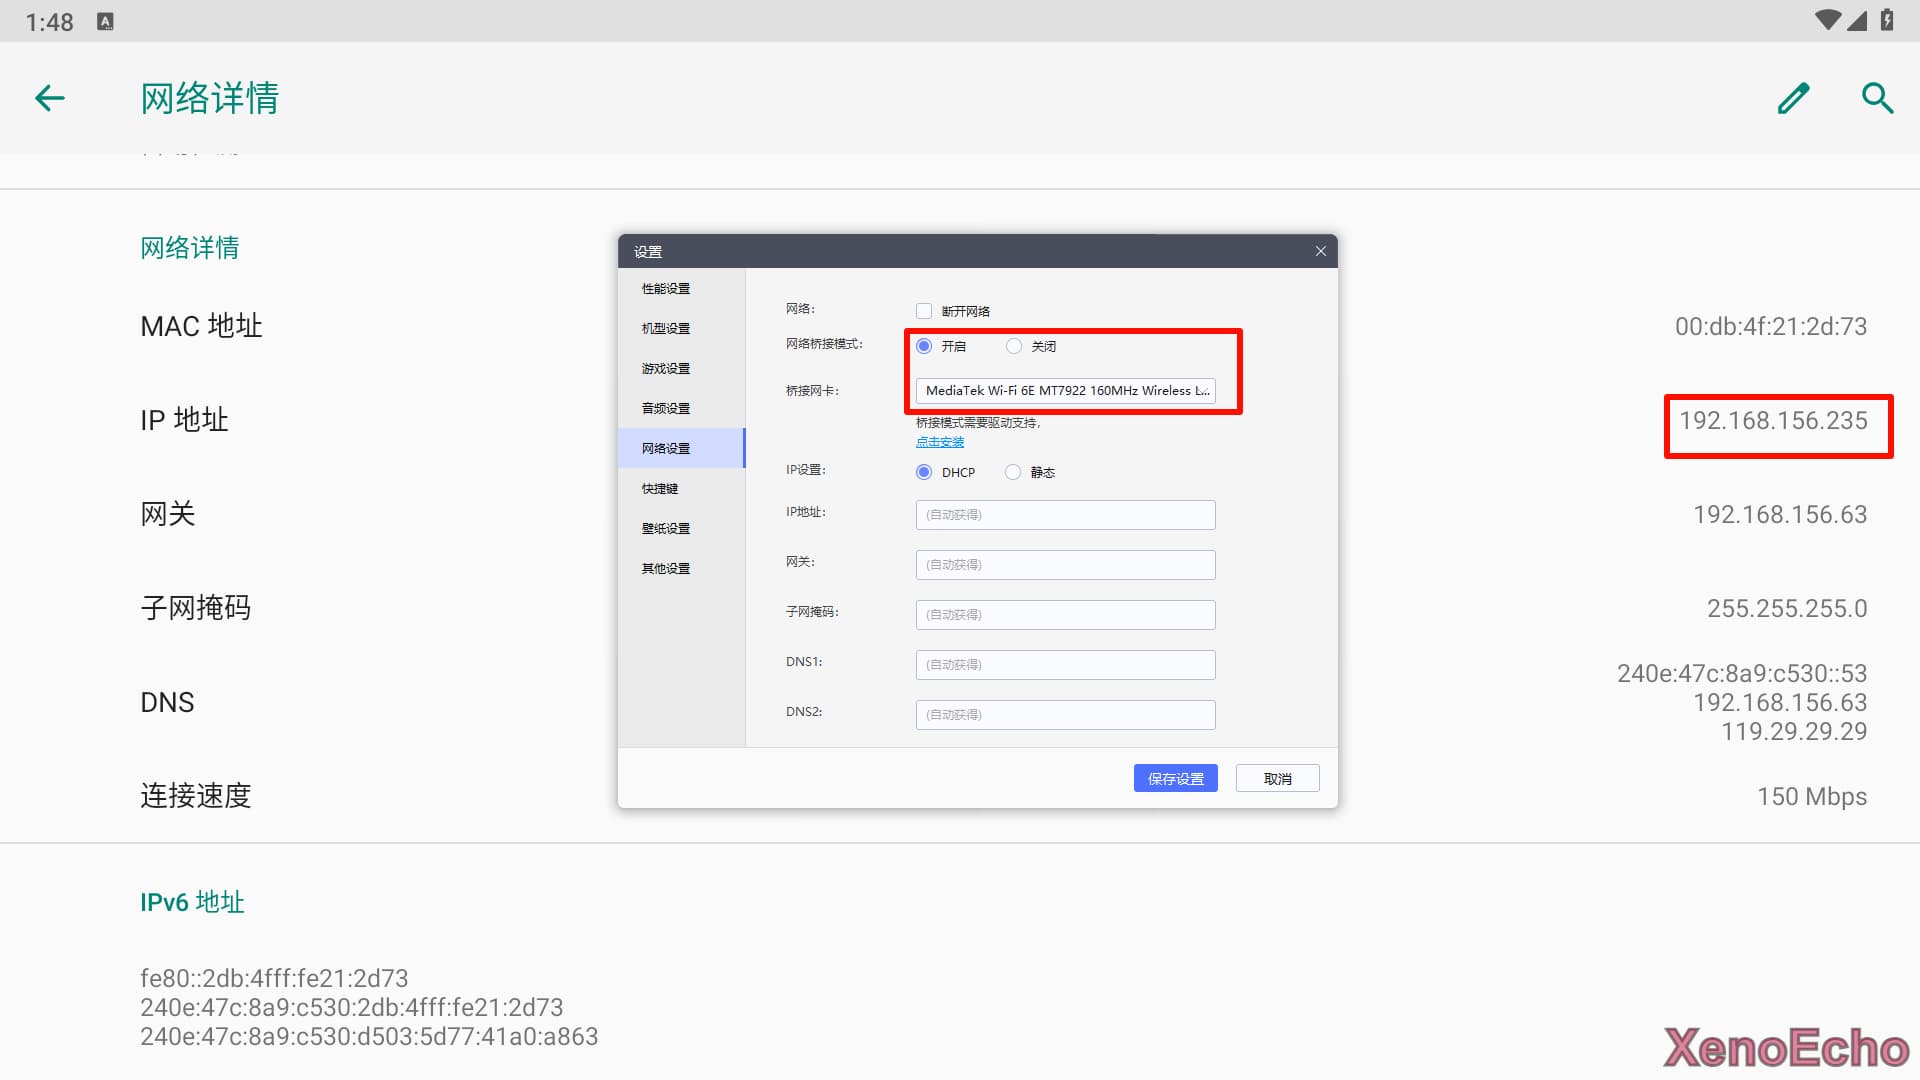Image resolution: width=1920 pixels, height=1080 pixels.
Task: Click the 保存设置 button
Action: [1175, 779]
